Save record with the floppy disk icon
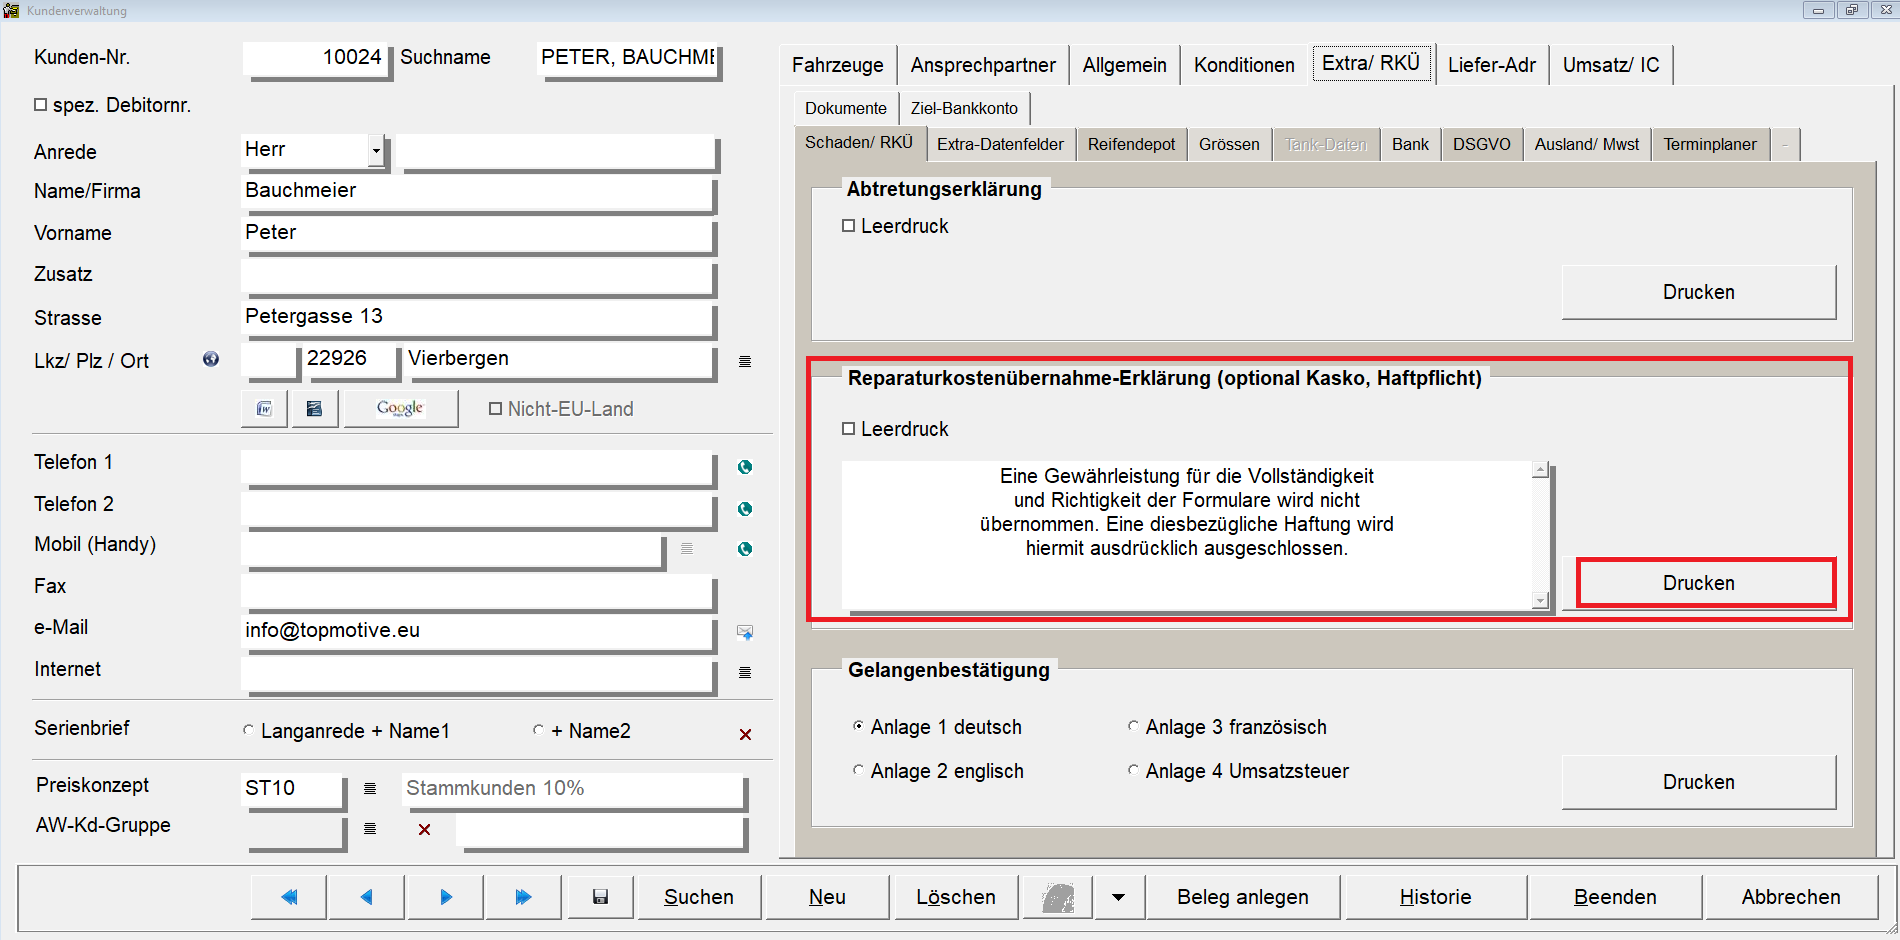Viewport: 1900px width, 940px height. point(600,897)
